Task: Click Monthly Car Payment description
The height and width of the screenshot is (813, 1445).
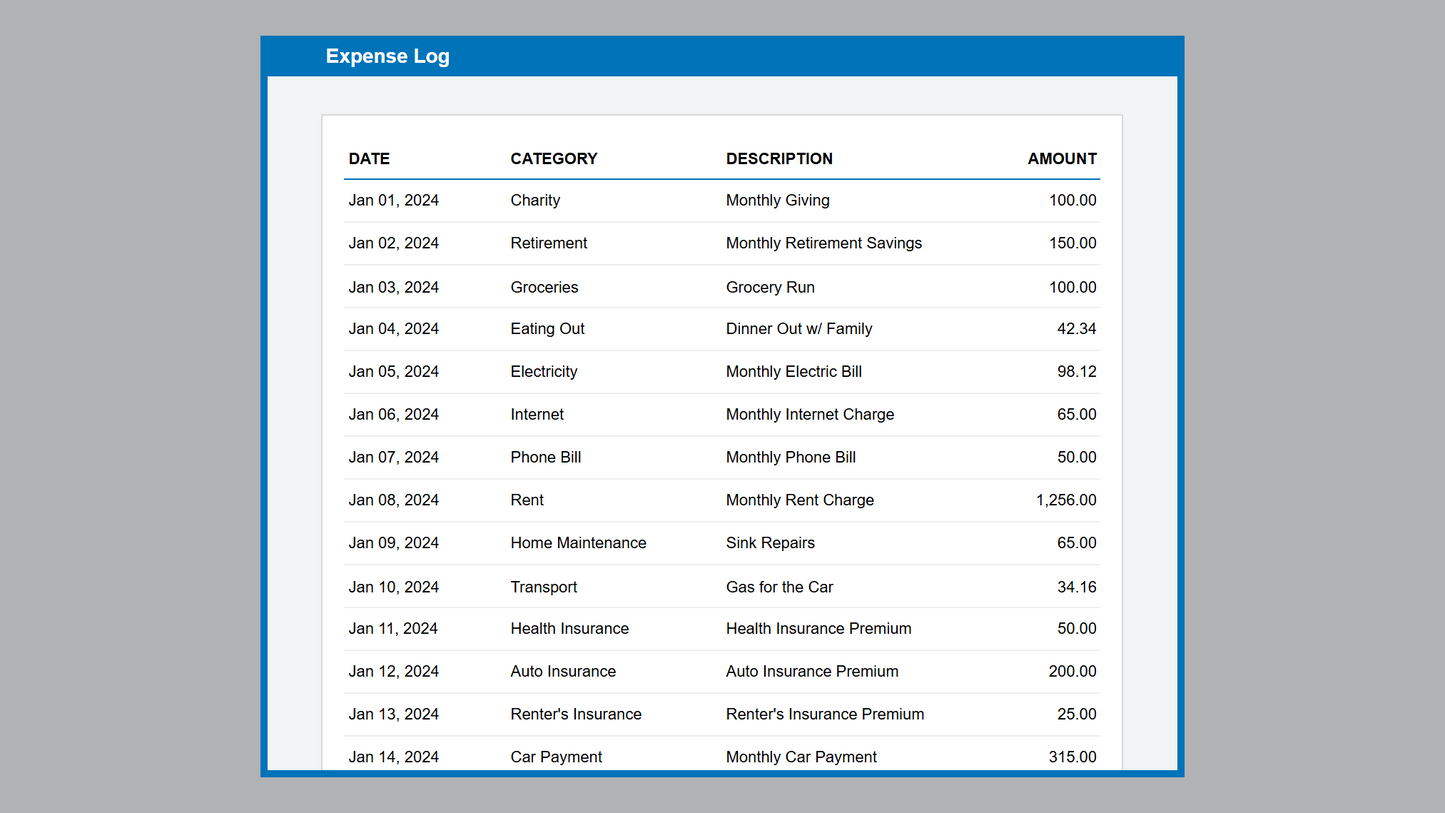Action: click(x=801, y=757)
